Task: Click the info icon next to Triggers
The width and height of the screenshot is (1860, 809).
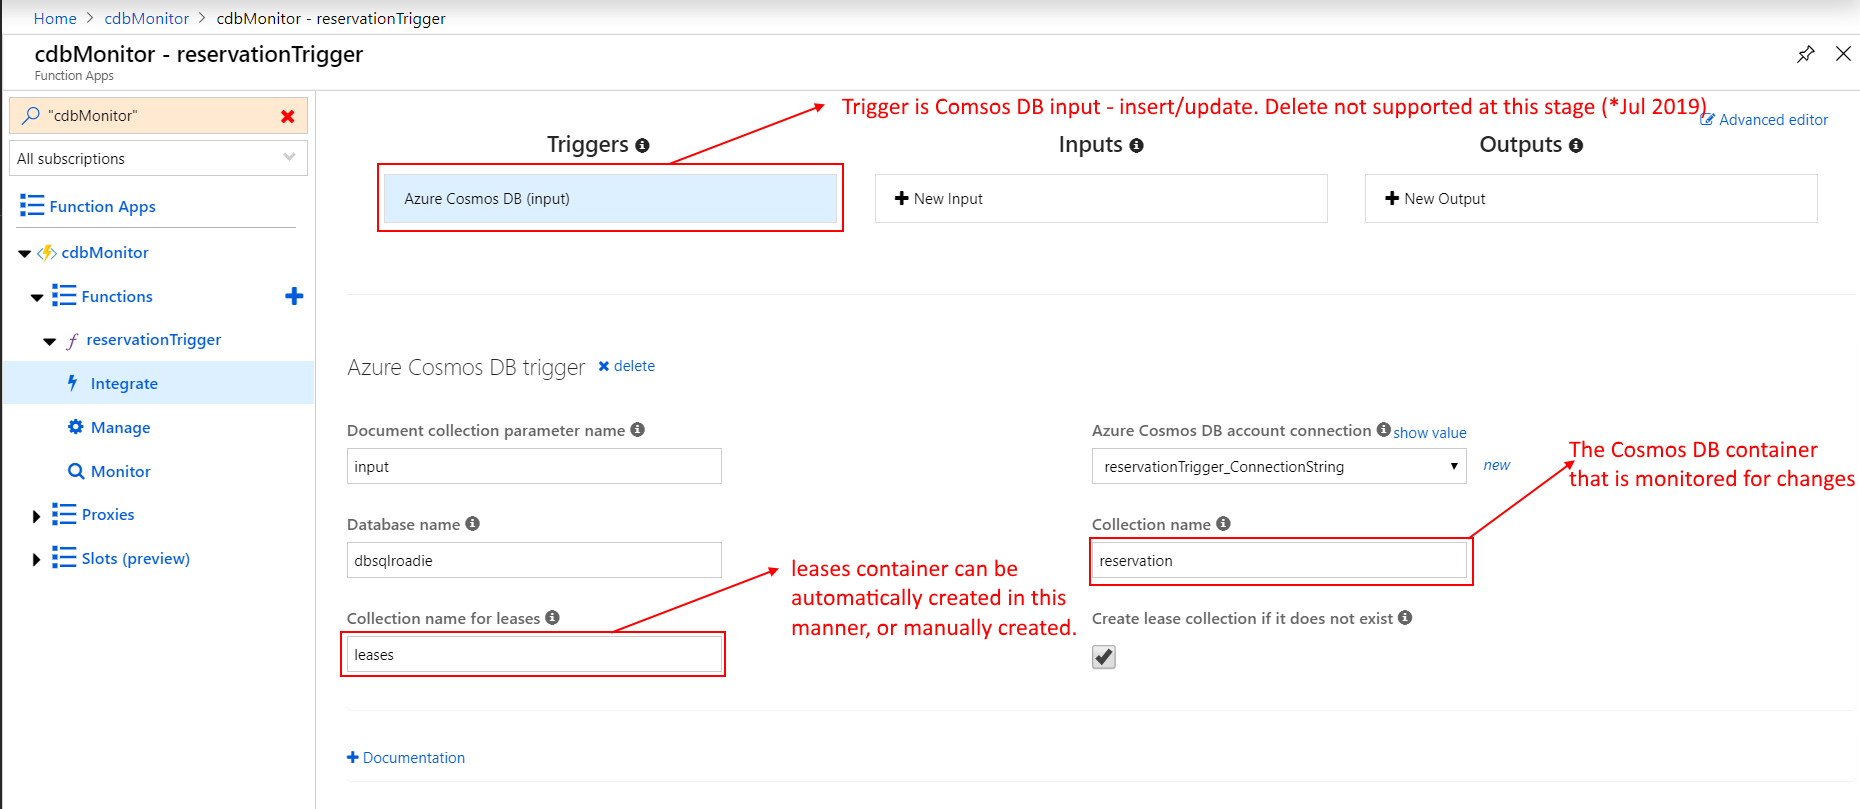Action: coord(642,146)
